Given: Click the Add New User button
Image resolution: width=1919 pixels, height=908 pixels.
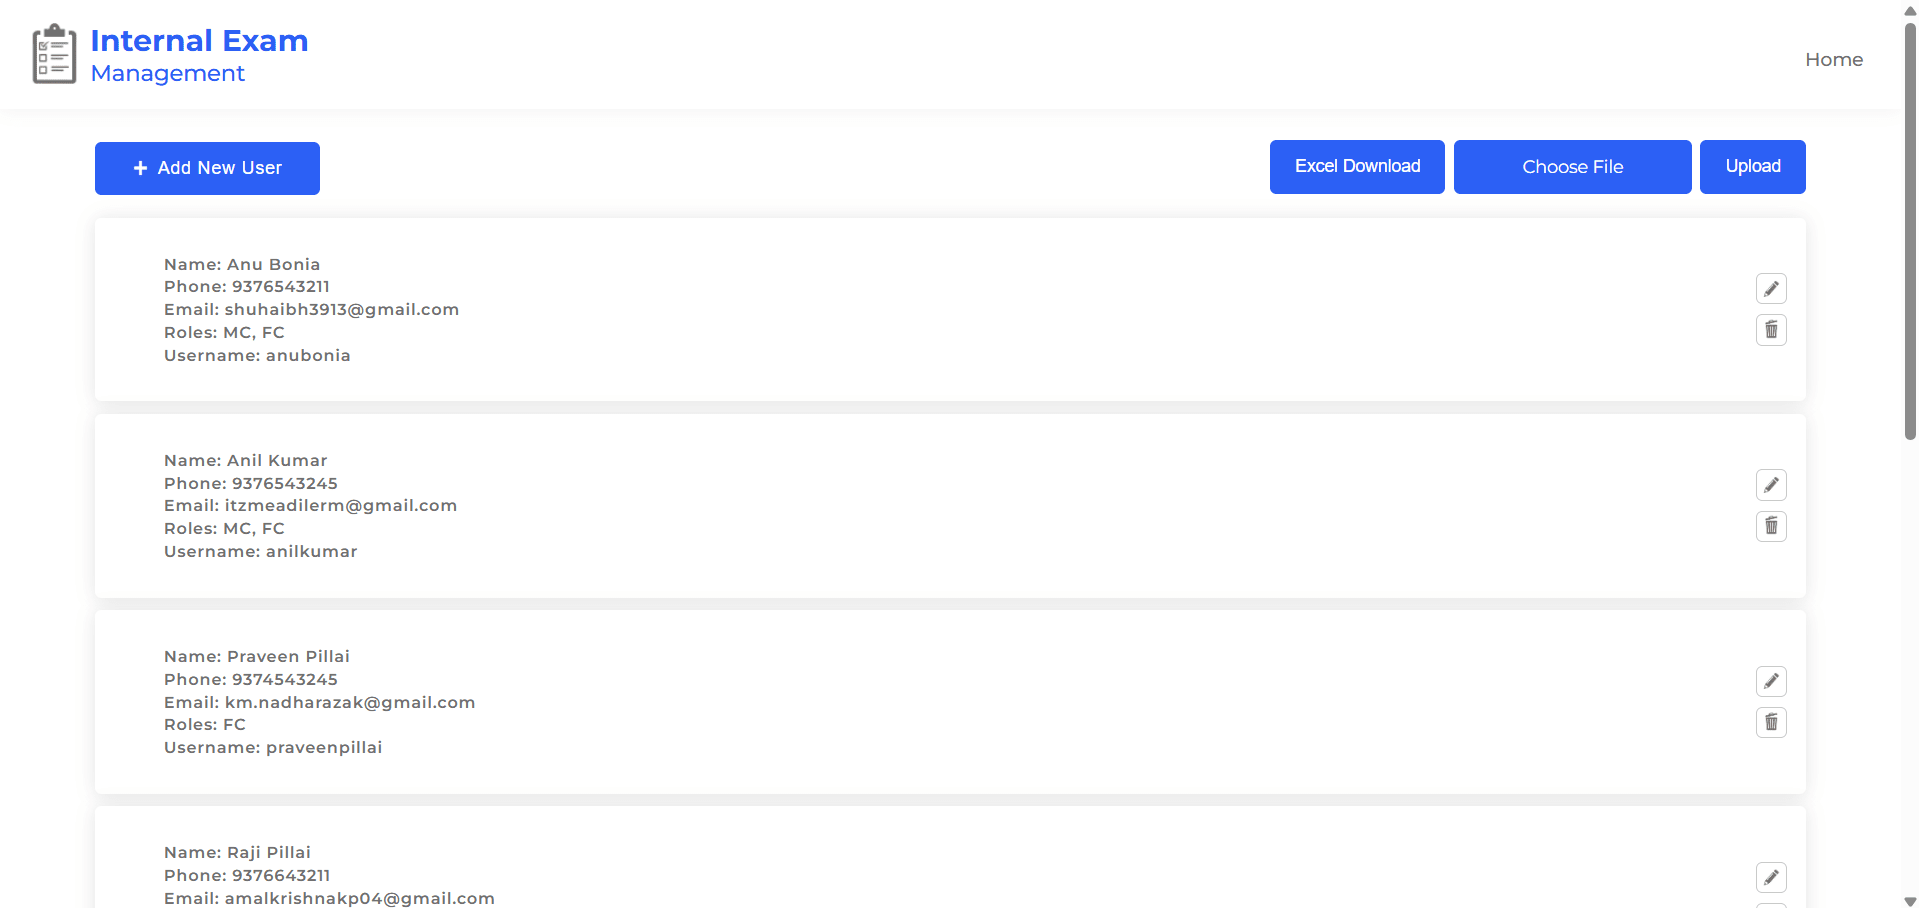Looking at the screenshot, I should 207,168.
